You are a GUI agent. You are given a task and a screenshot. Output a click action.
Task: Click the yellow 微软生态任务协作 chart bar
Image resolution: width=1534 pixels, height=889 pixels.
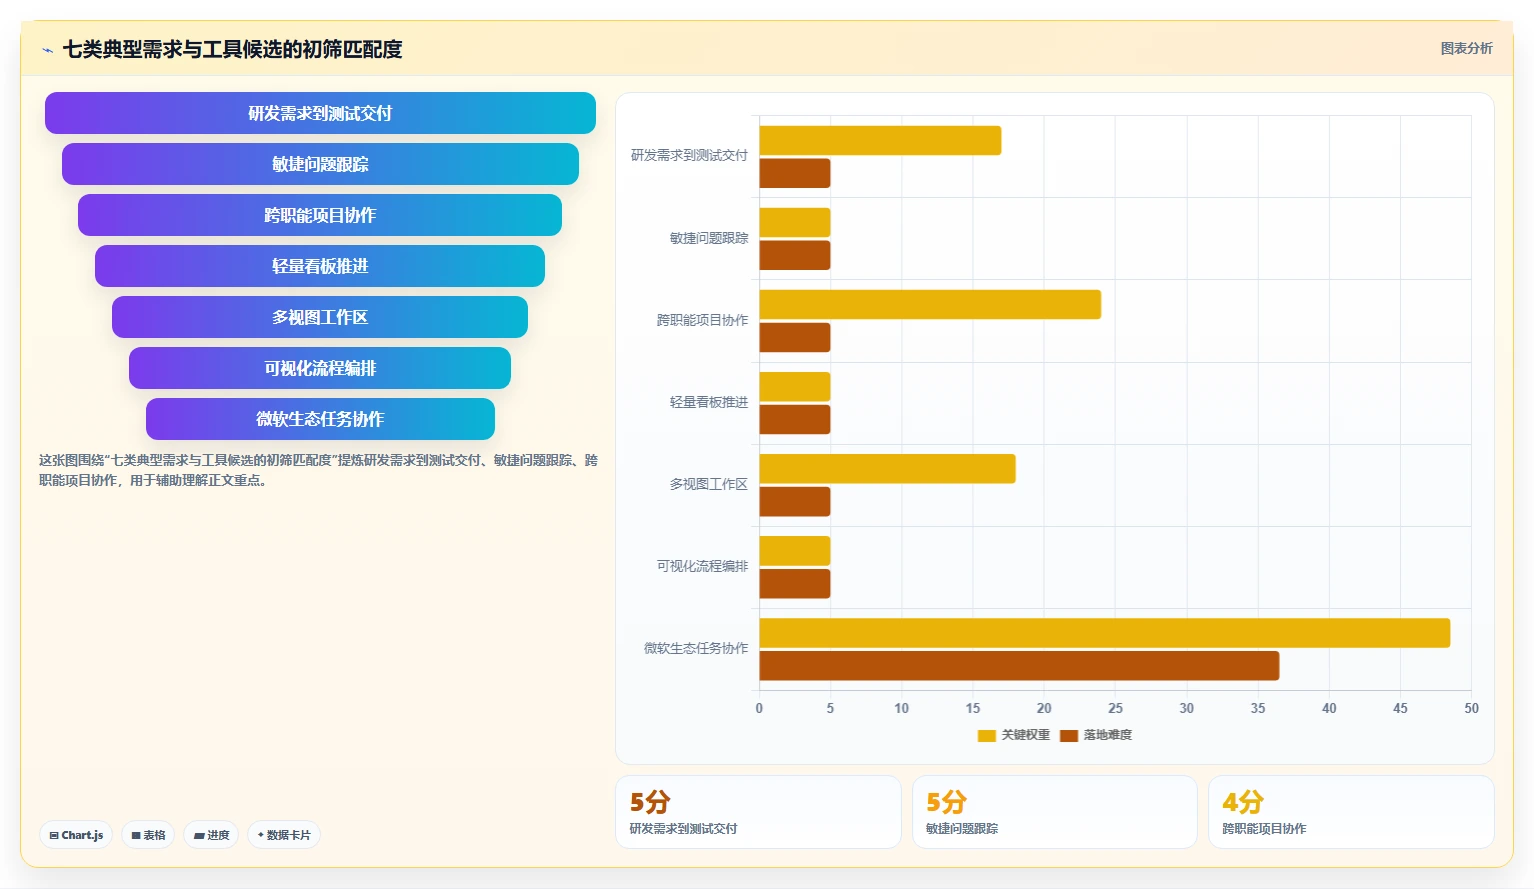tap(1104, 633)
